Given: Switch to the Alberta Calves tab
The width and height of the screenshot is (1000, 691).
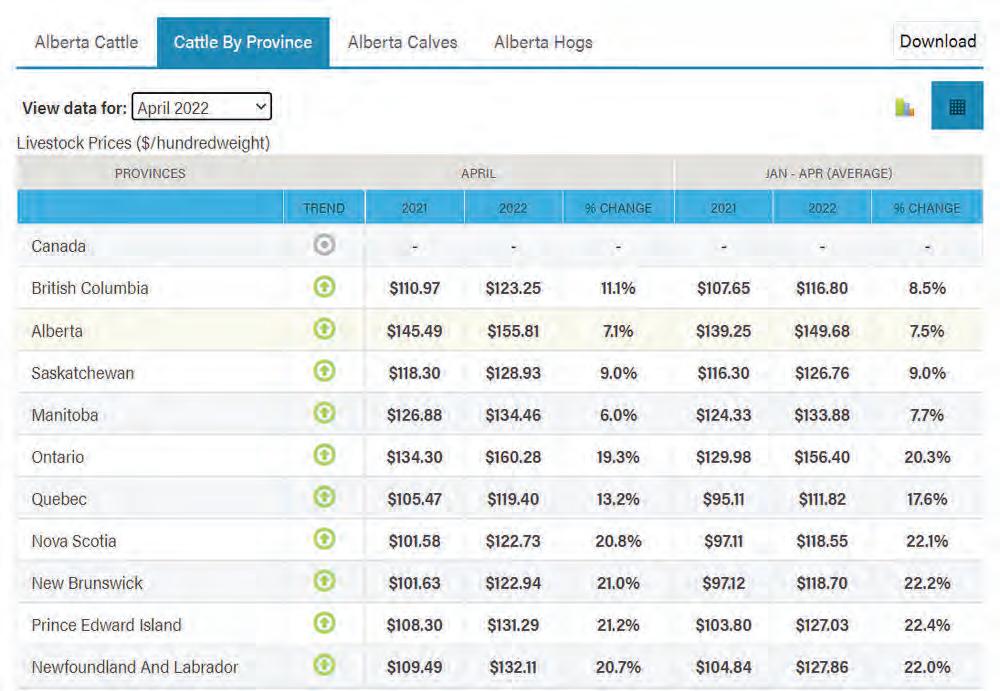Looking at the screenshot, I should click(402, 42).
